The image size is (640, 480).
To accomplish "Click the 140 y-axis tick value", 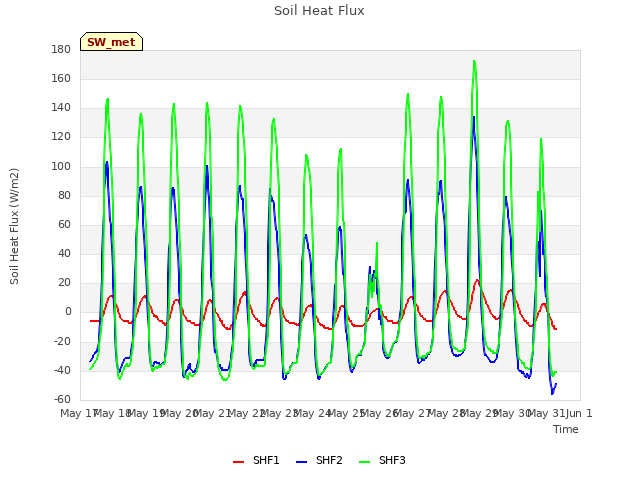I will tap(61, 108).
